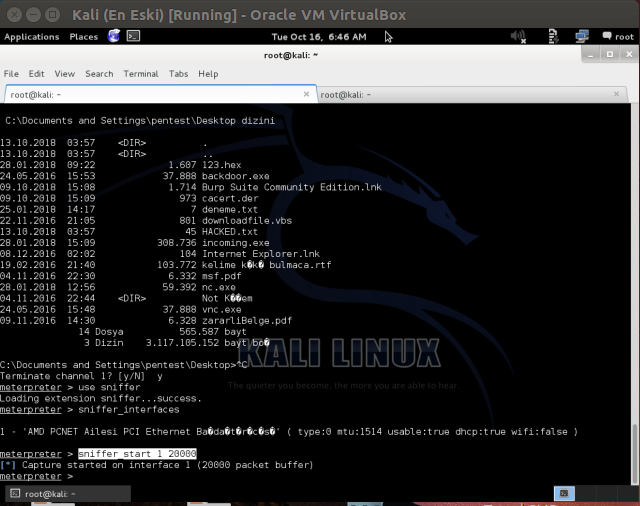The width and height of the screenshot is (640, 506).
Task: Open the Iceweasel browser launcher icon
Action: click(x=113, y=36)
